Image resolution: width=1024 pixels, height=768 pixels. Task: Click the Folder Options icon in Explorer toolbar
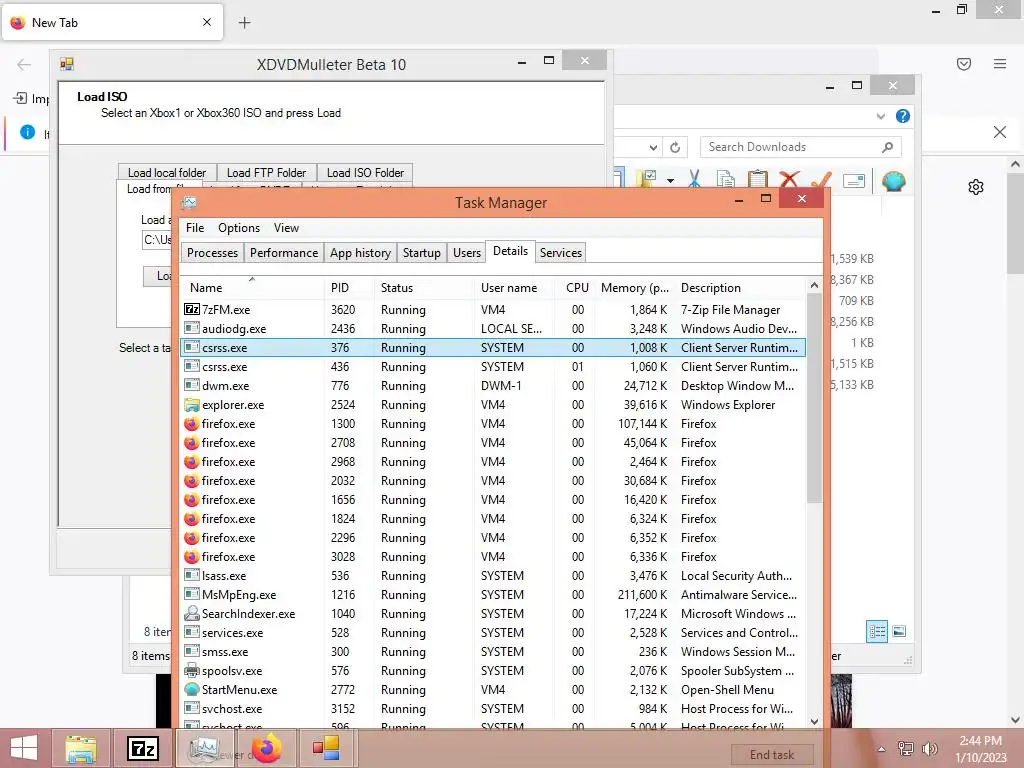648,178
